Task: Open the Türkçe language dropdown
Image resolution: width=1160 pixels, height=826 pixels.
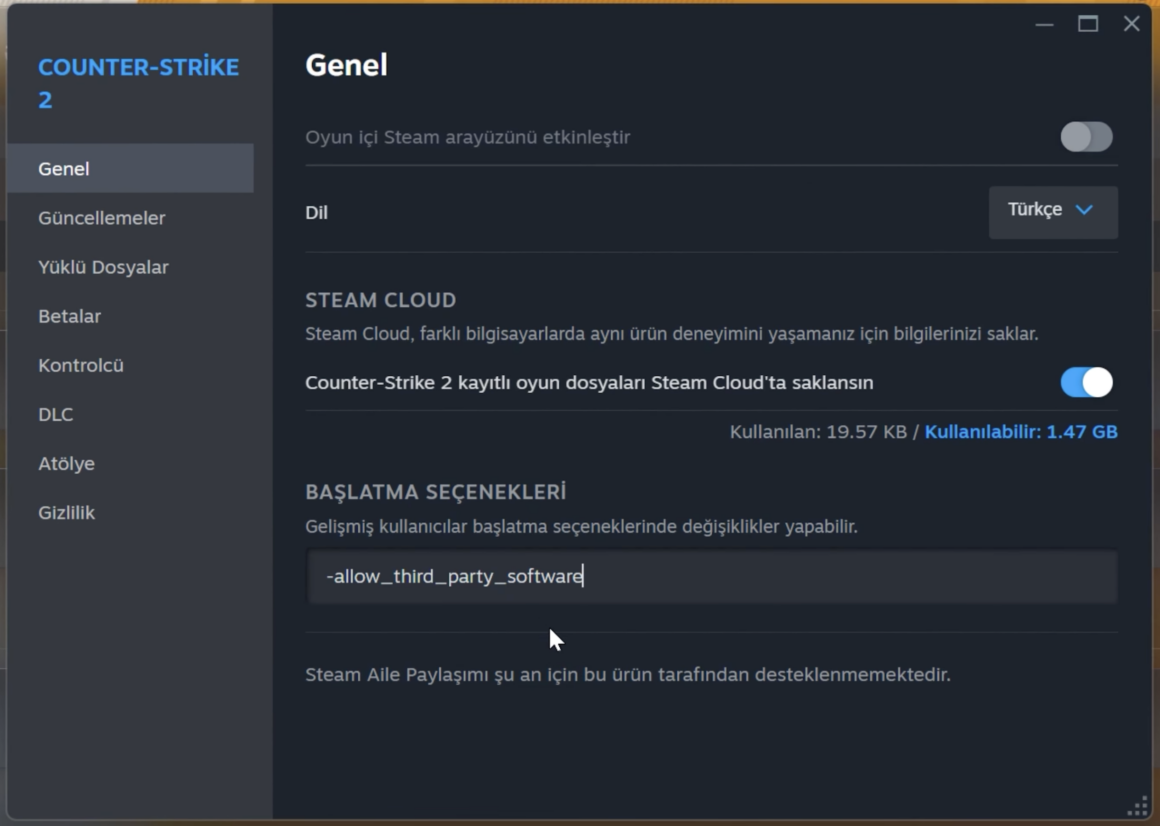Action: coord(1053,212)
